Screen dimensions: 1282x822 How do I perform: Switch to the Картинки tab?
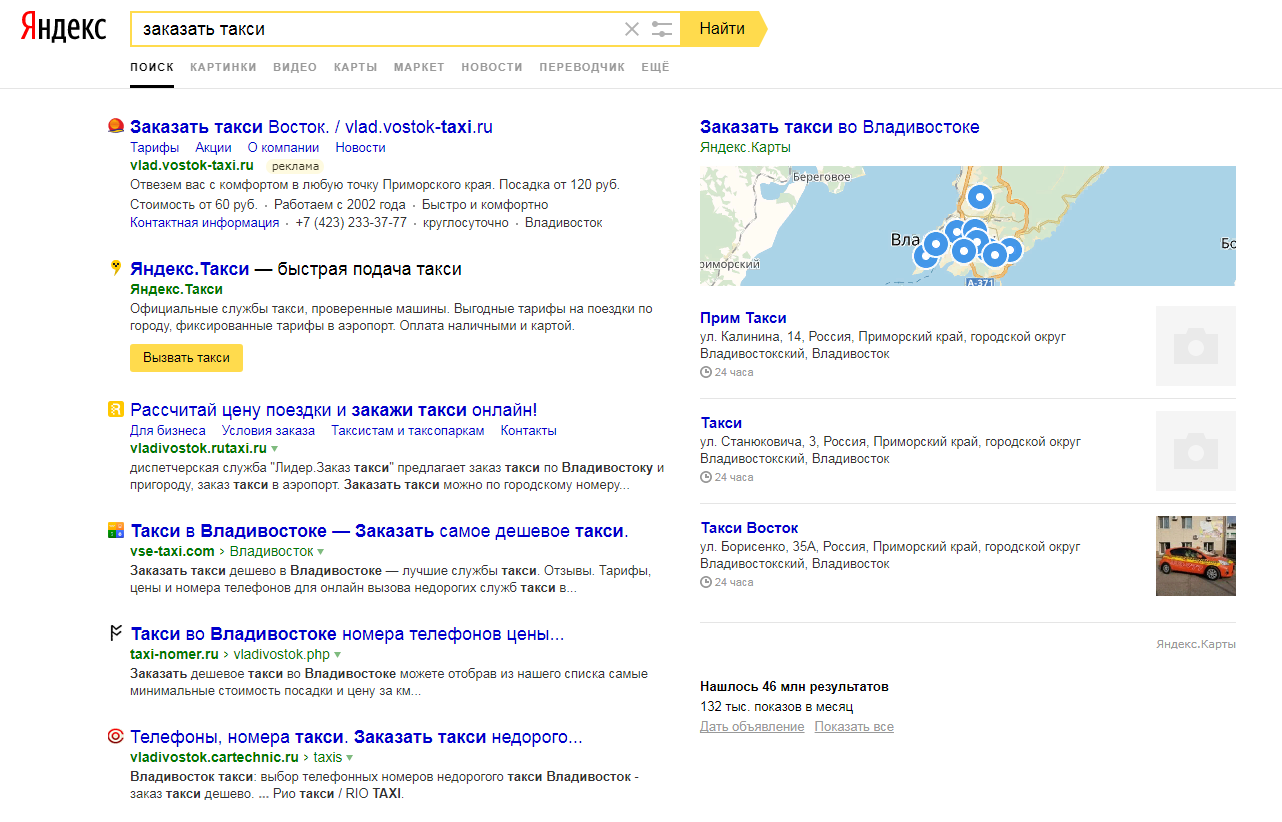point(223,67)
